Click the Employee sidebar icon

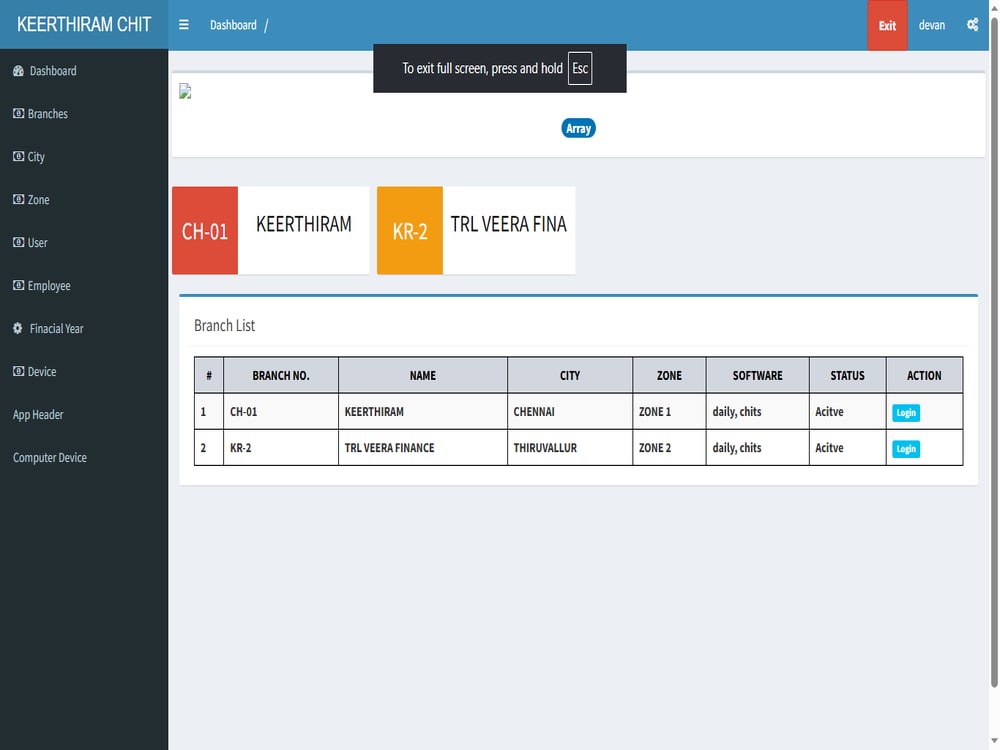click(18, 285)
